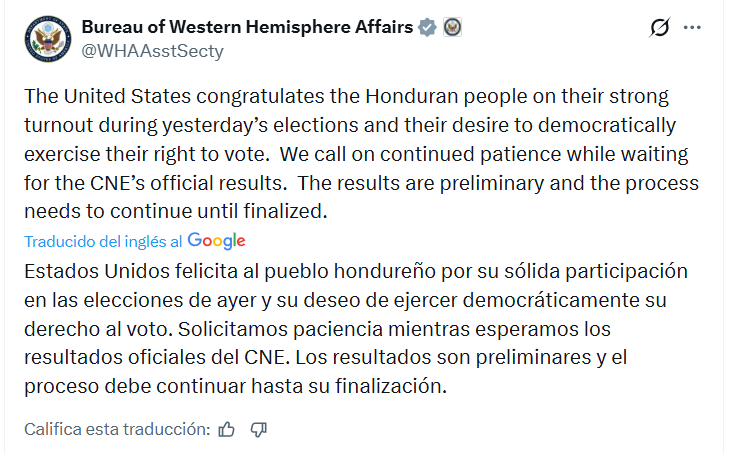Click the small government affiliation seal badge
This screenshot has width=737, height=454.
pyautogui.click(x=451, y=27)
